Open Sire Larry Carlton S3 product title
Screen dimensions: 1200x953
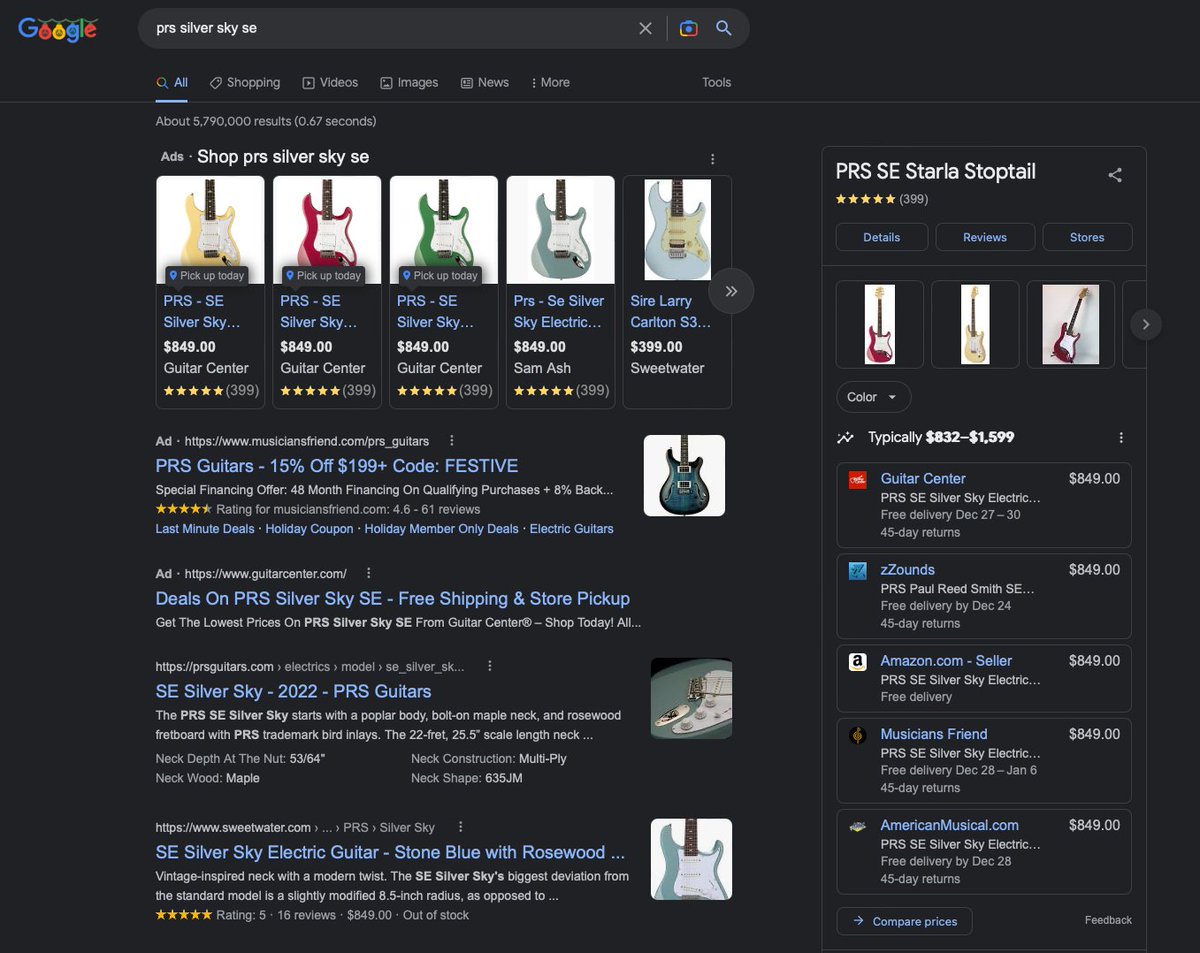(671, 312)
